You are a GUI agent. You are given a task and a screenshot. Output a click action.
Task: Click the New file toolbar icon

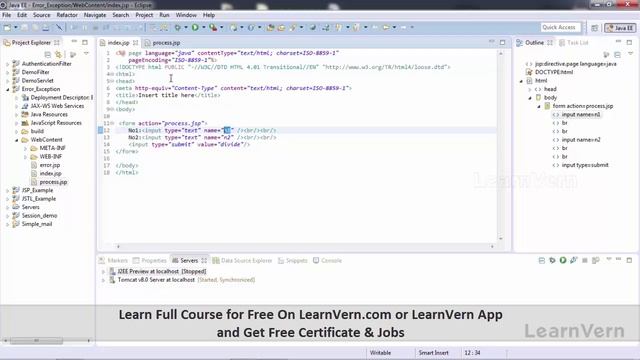pyautogui.click(x=7, y=27)
